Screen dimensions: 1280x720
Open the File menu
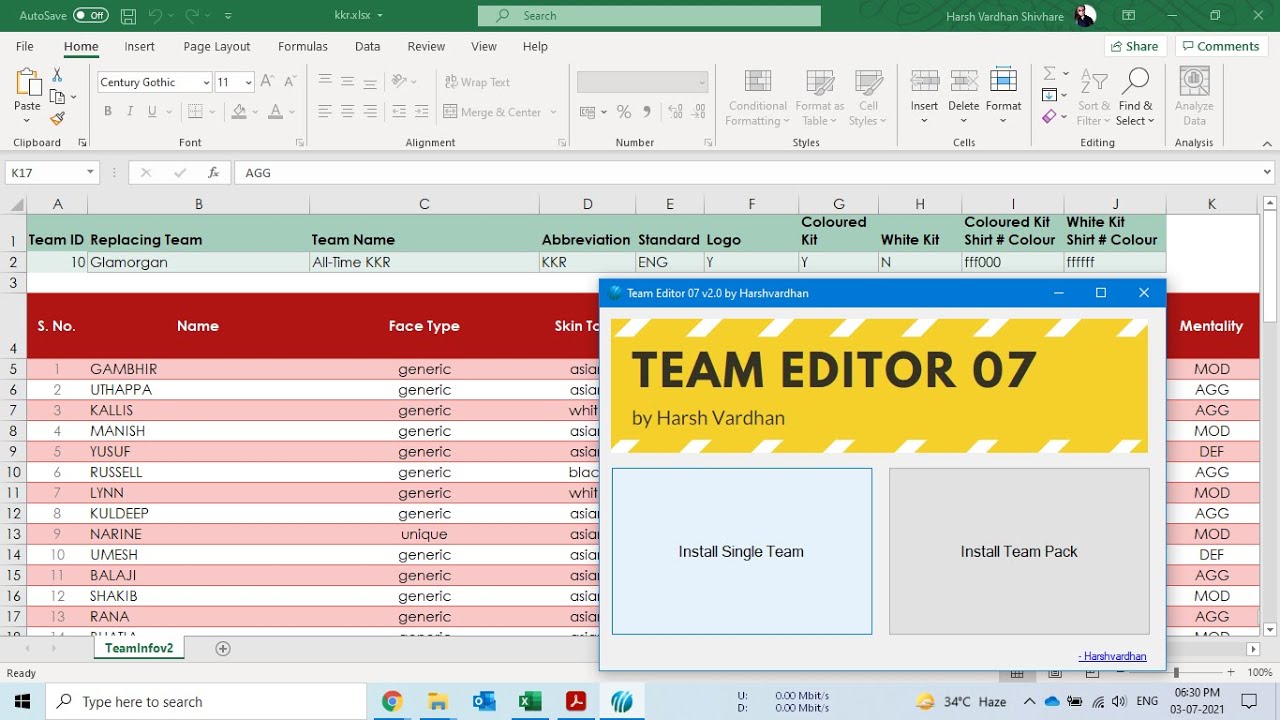tap(25, 46)
